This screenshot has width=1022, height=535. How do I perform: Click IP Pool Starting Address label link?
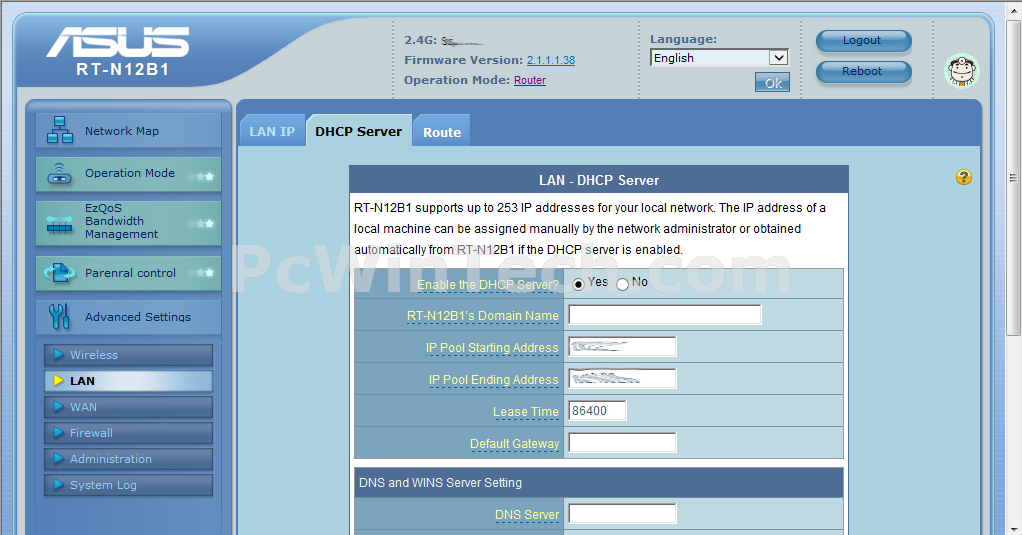coord(492,348)
